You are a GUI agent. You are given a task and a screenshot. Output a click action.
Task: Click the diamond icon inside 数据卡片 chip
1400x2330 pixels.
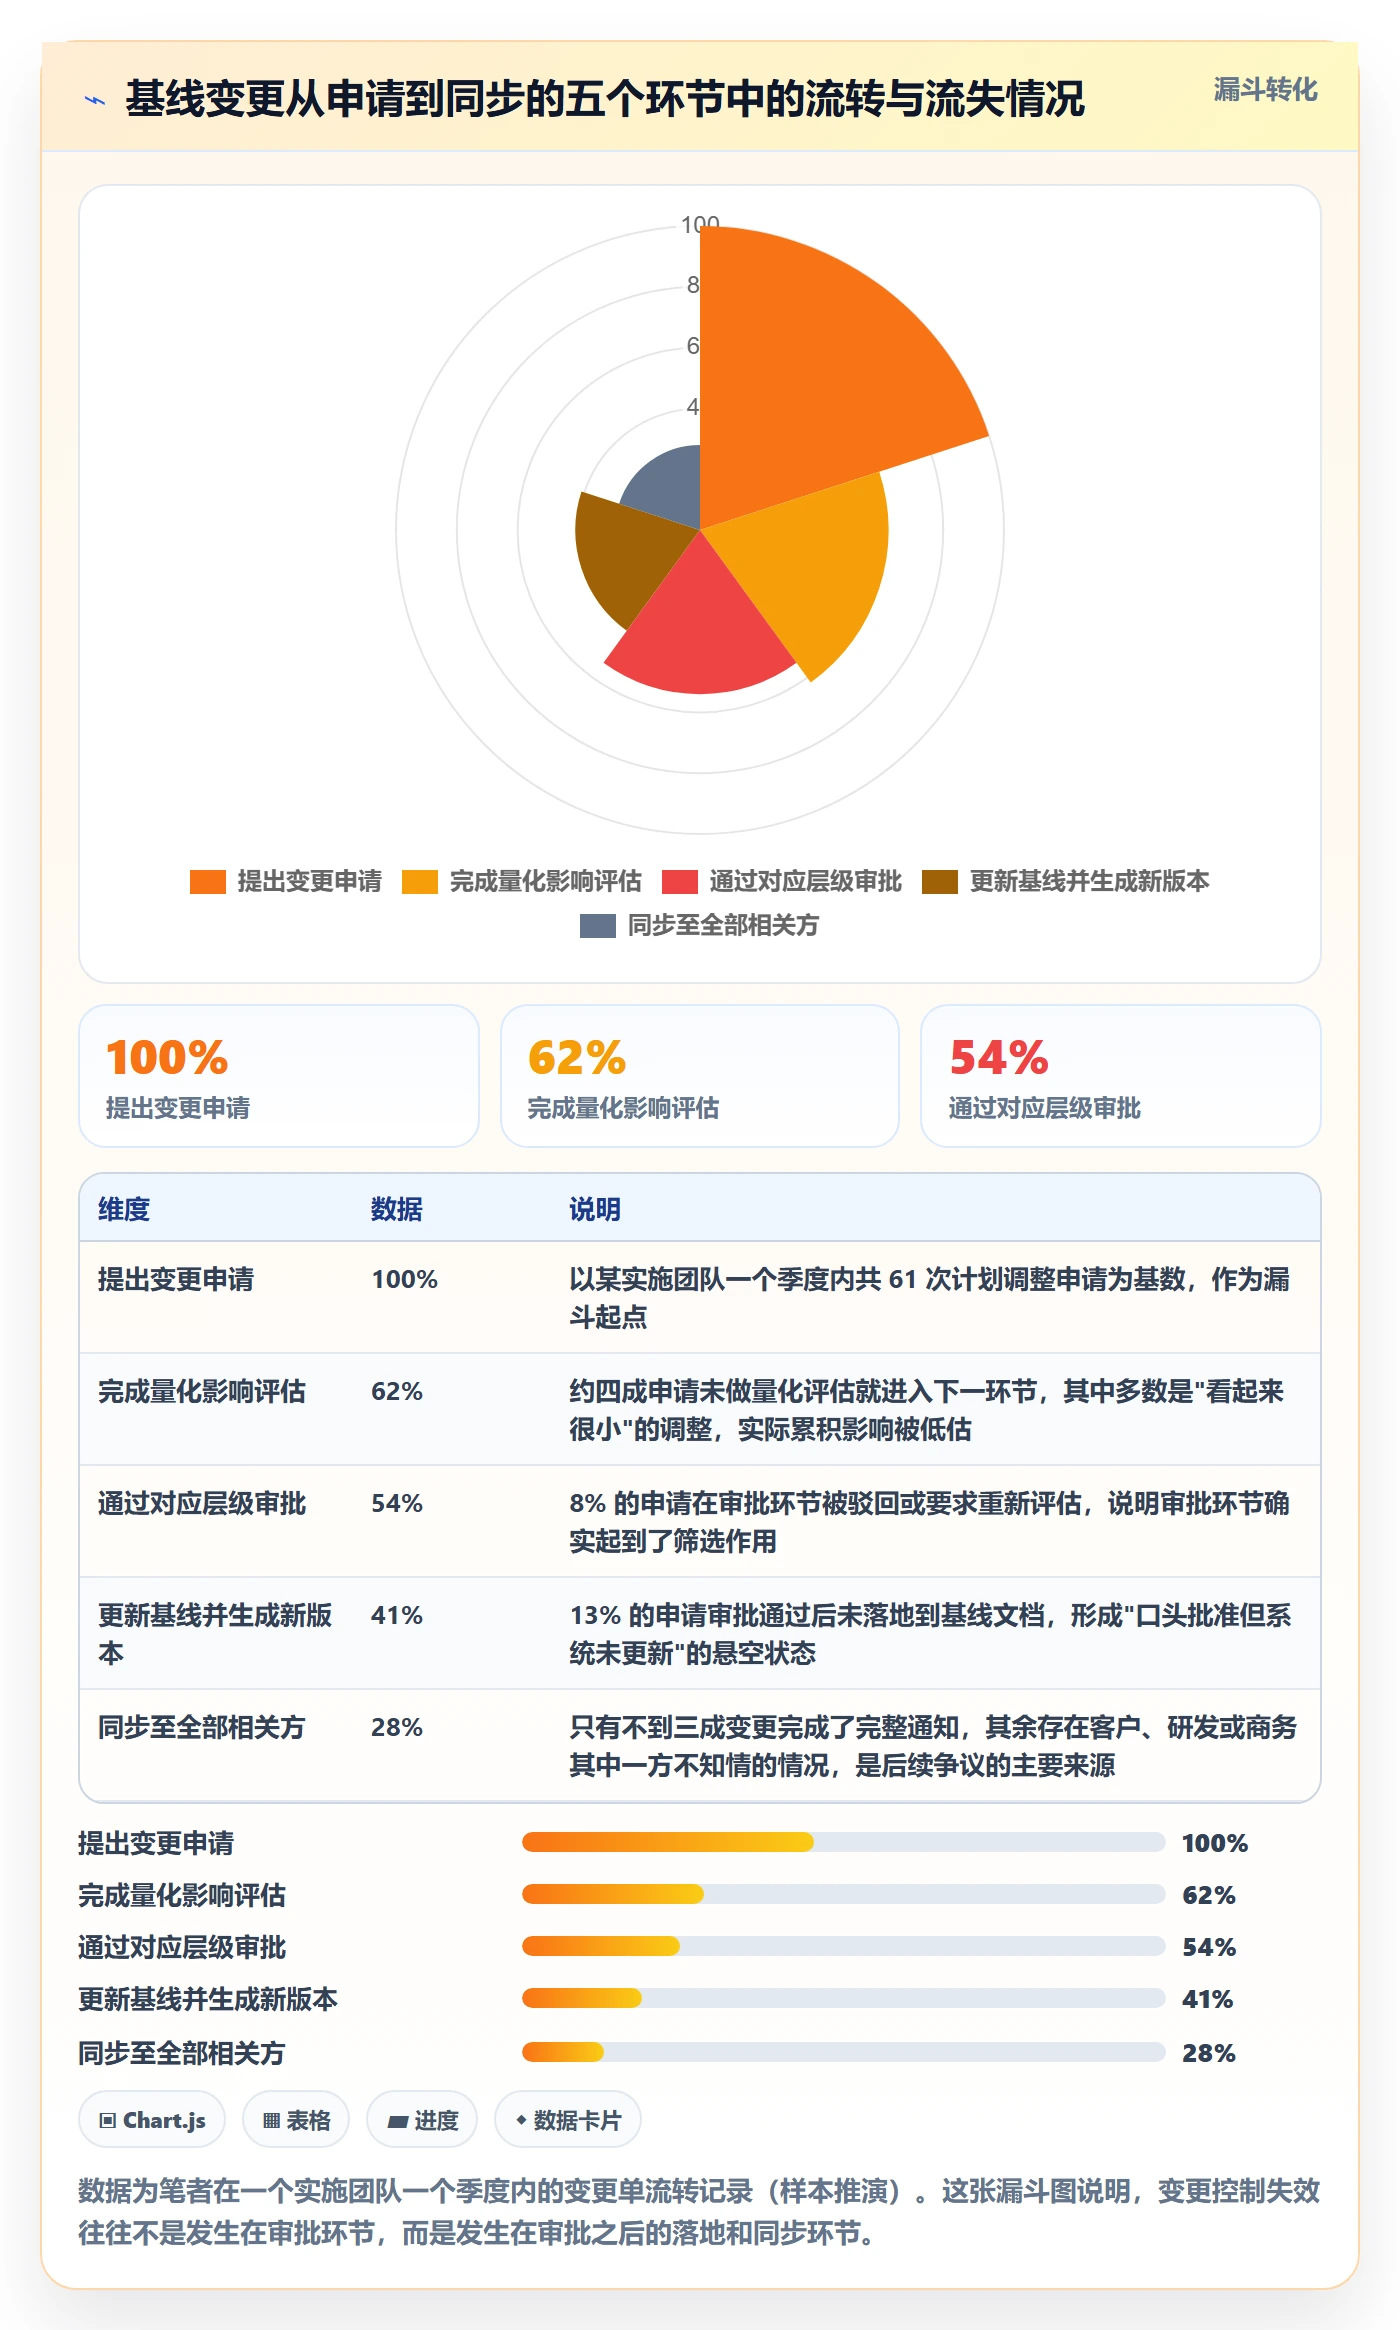[521, 2120]
